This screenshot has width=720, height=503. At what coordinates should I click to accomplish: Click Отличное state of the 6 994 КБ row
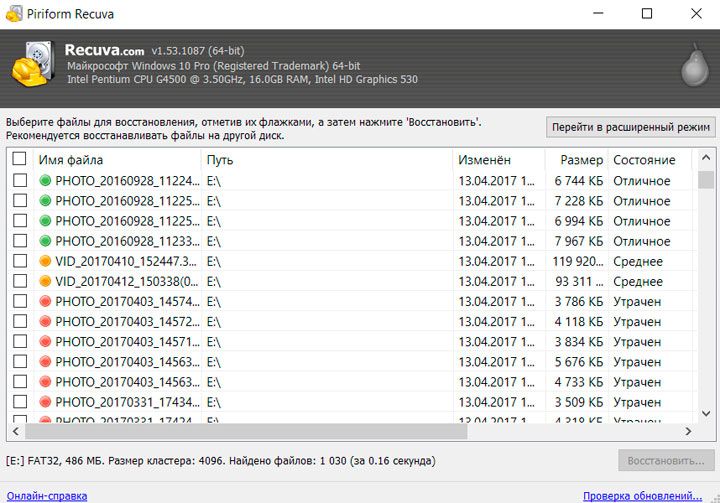click(641, 221)
